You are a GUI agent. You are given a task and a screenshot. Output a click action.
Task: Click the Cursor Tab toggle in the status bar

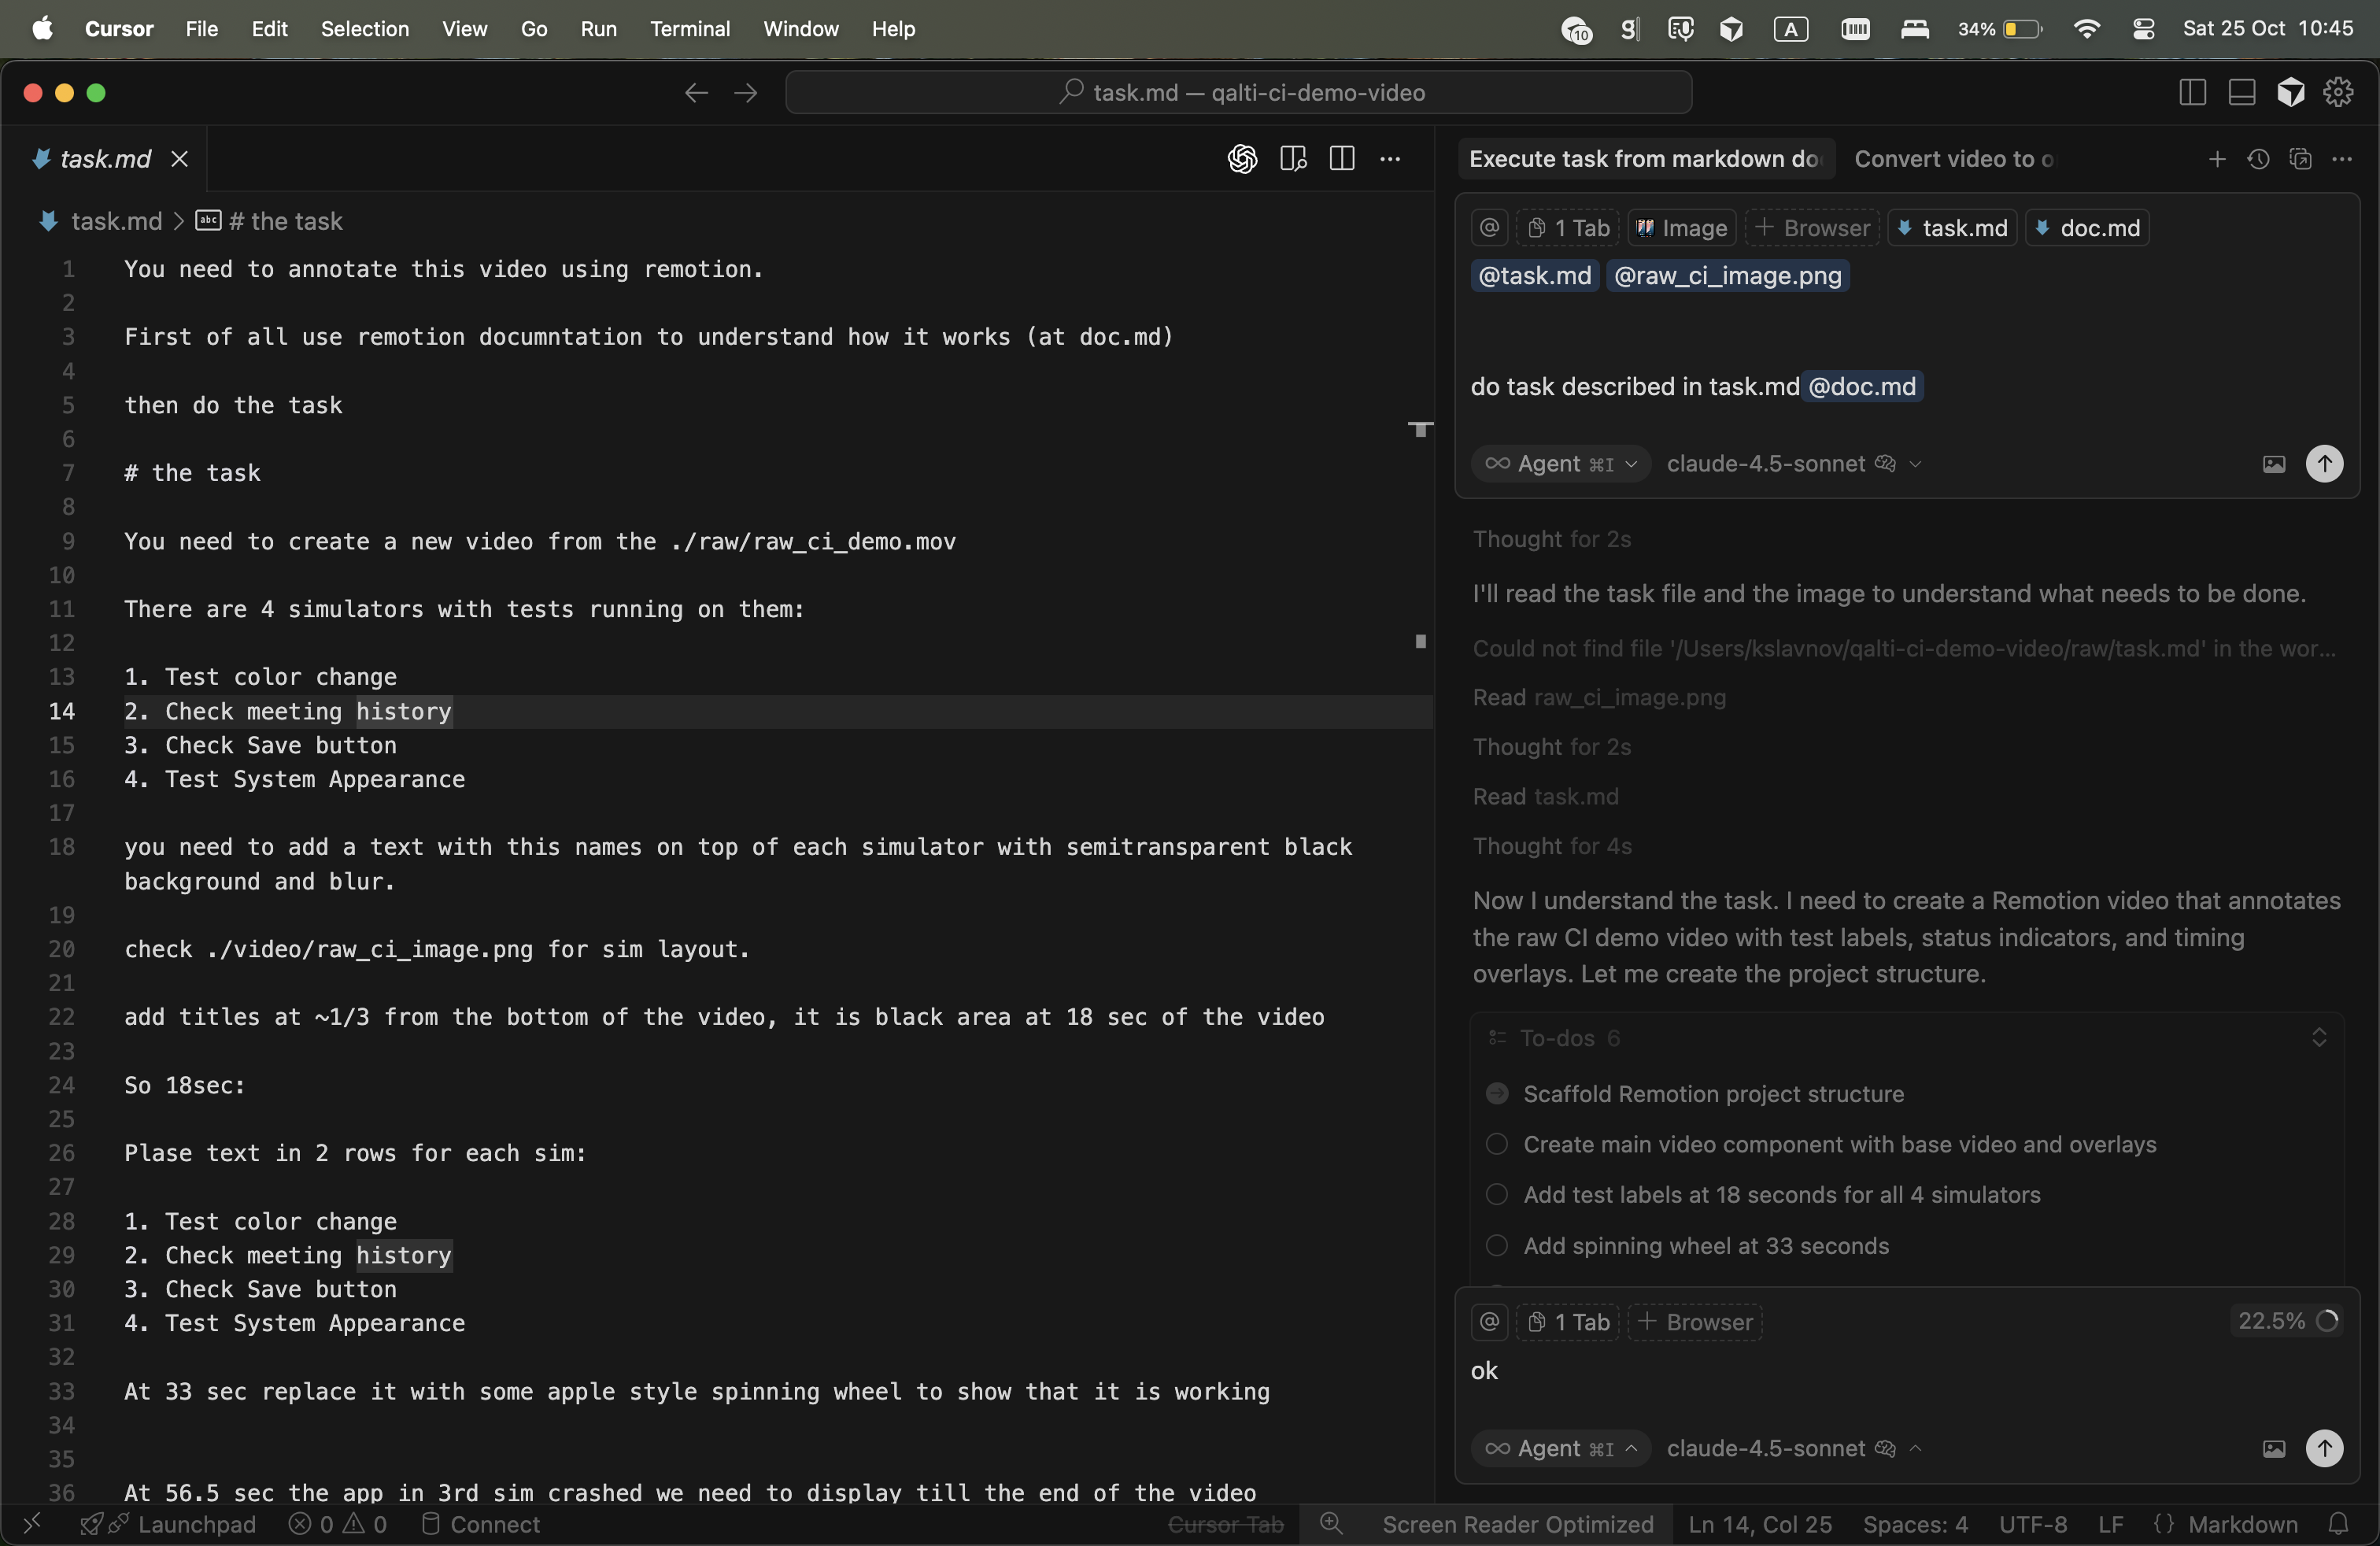pos(1225,1524)
